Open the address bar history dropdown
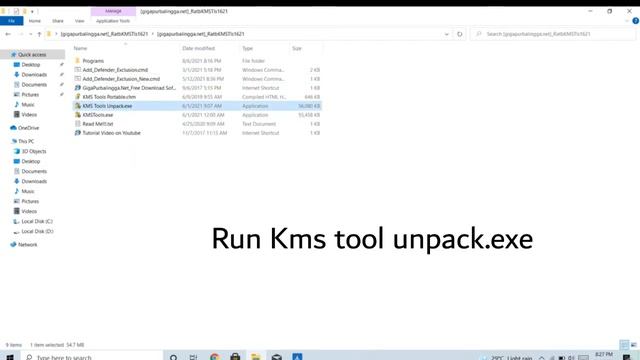This screenshot has width=640, height=360. coord(447,34)
